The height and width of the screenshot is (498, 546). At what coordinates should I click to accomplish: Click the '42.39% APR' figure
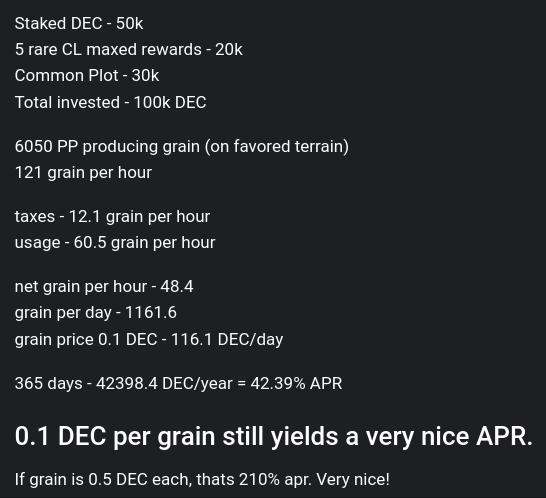point(296,383)
